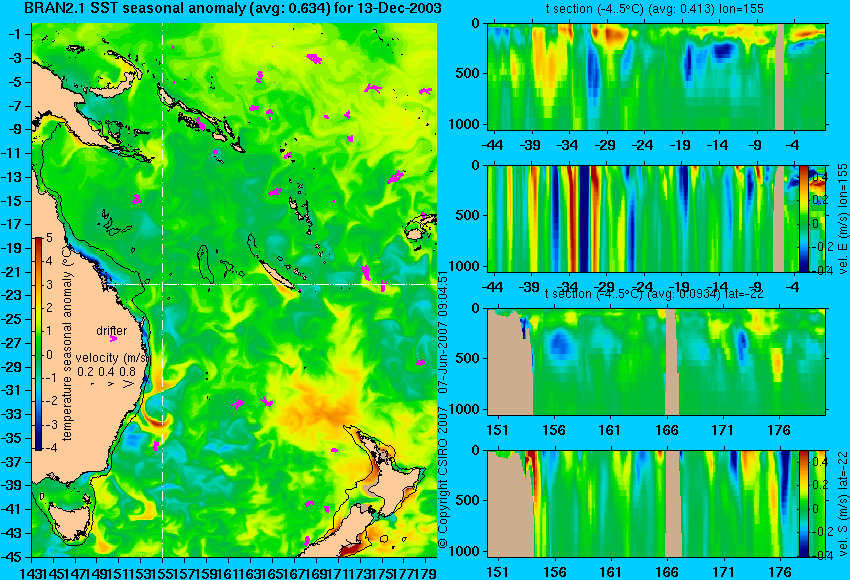850x580 pixels.
Task: Click the 'velocity (m/s)' legend text
Action: pos(112,358)
